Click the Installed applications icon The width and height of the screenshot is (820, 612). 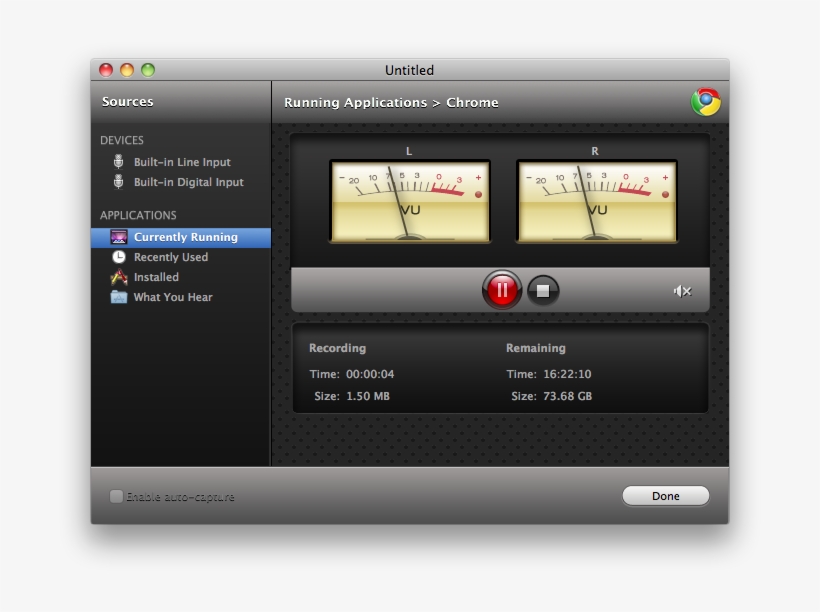[x=119, y=277]
